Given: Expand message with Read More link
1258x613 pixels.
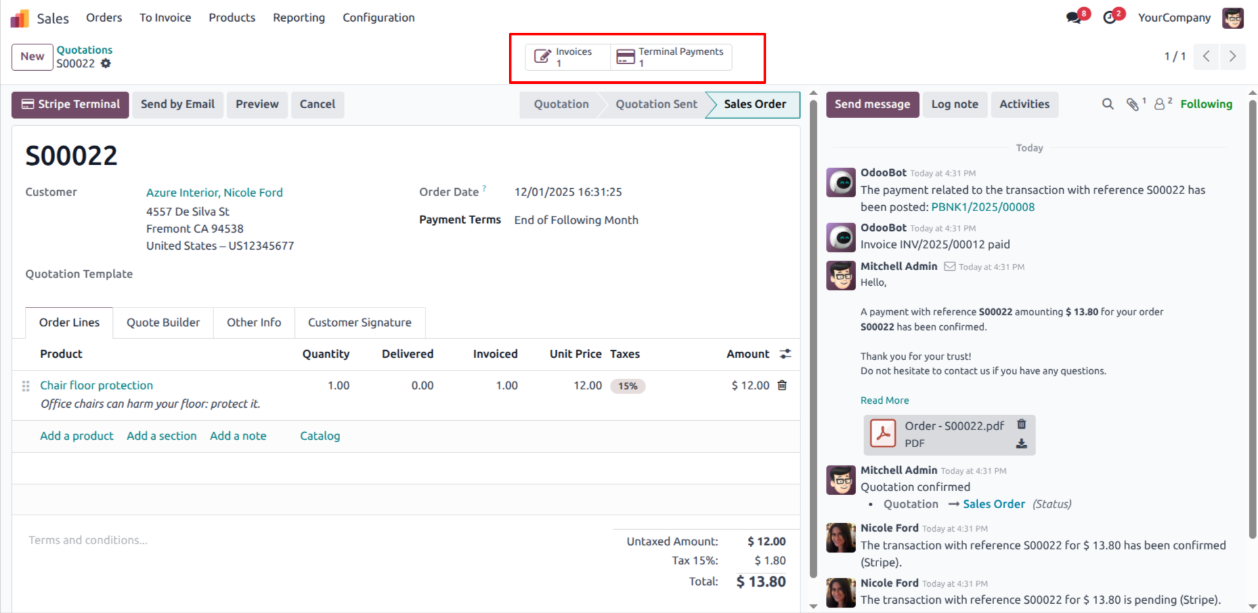Looking at the screenshot, I should (884, 401).
